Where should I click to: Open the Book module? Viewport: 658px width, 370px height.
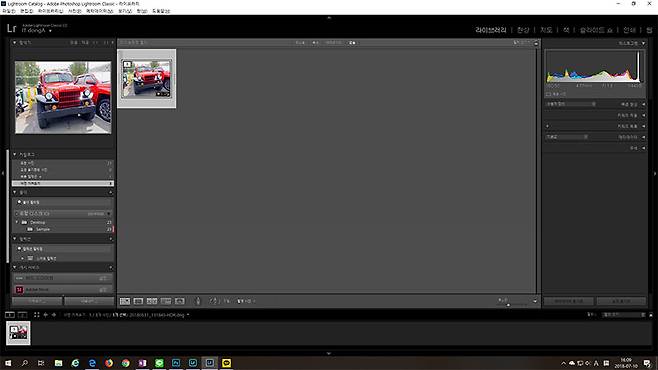pos(567,30)
